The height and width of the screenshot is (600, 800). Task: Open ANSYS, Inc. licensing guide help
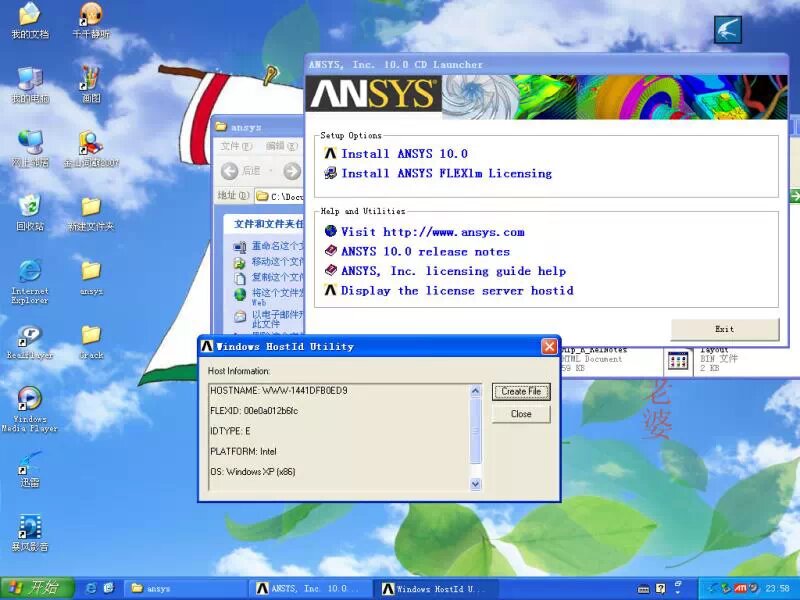pyautogui.click(x=452, y=271)
